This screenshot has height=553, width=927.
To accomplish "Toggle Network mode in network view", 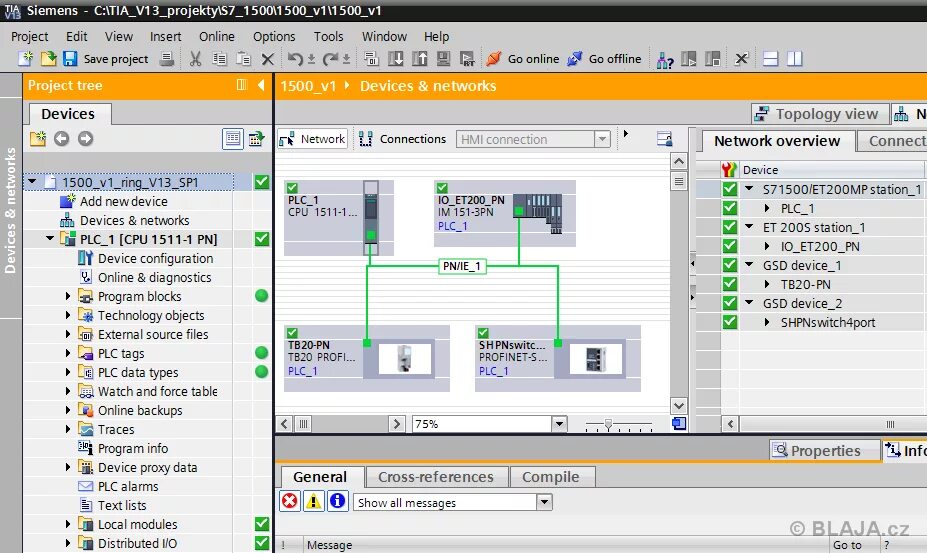I will point(312,139).
